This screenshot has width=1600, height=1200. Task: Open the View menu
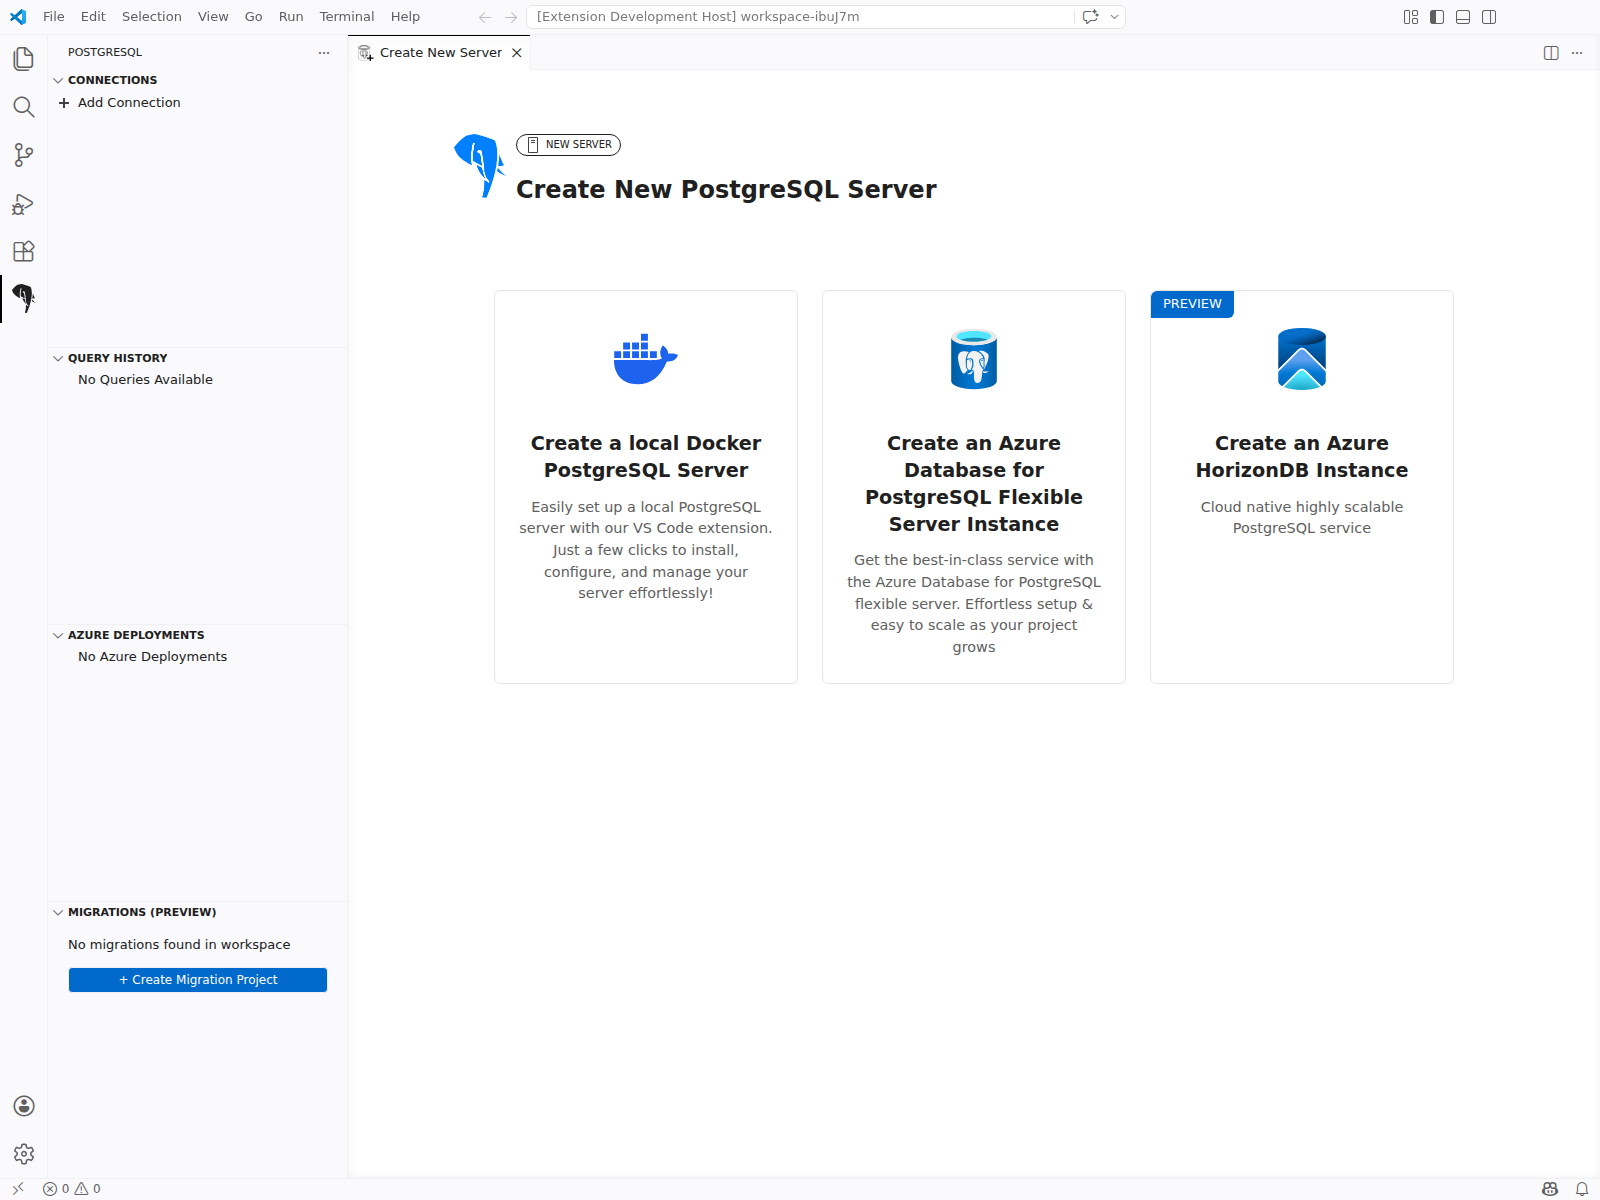pyautogui.click(x=213, y=17)
